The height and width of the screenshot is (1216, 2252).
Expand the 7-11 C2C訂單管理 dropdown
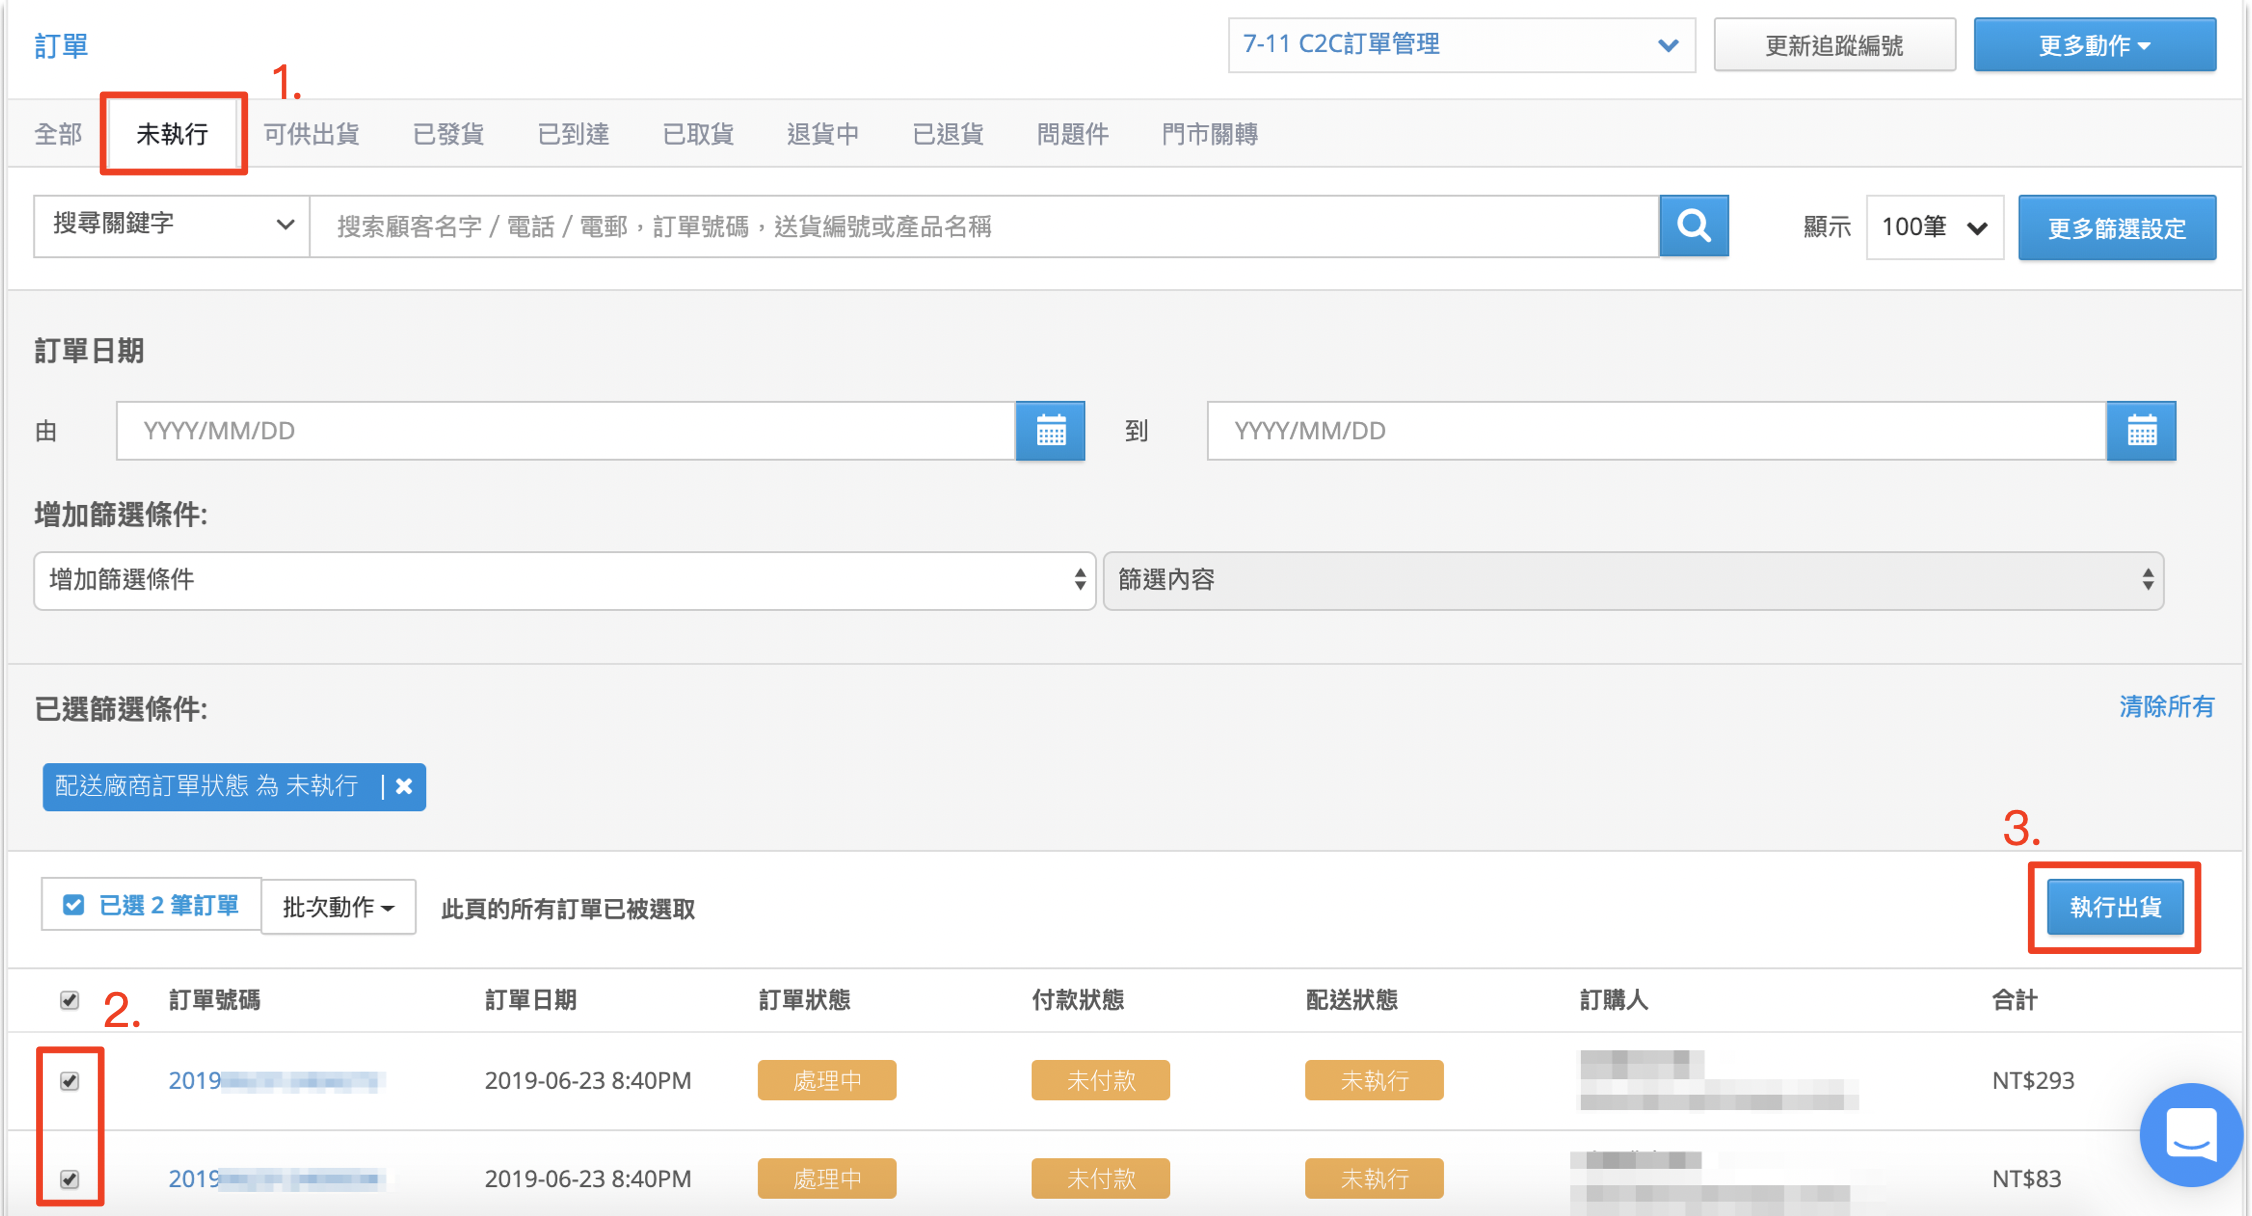(1461, 45)
